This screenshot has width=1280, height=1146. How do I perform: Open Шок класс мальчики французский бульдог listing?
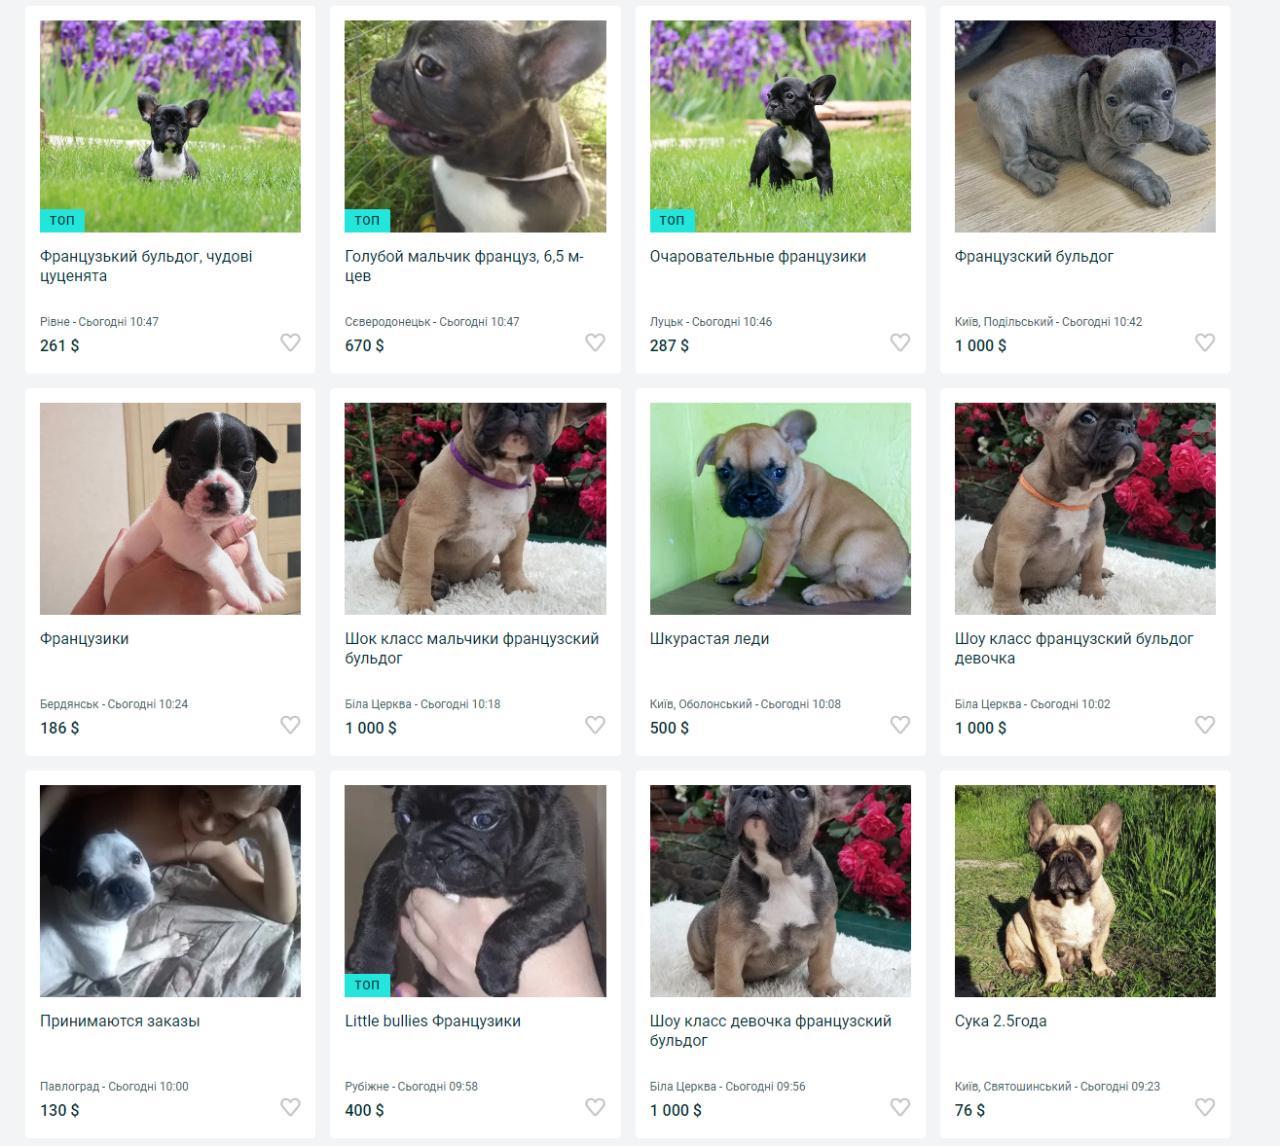(472, 648)
